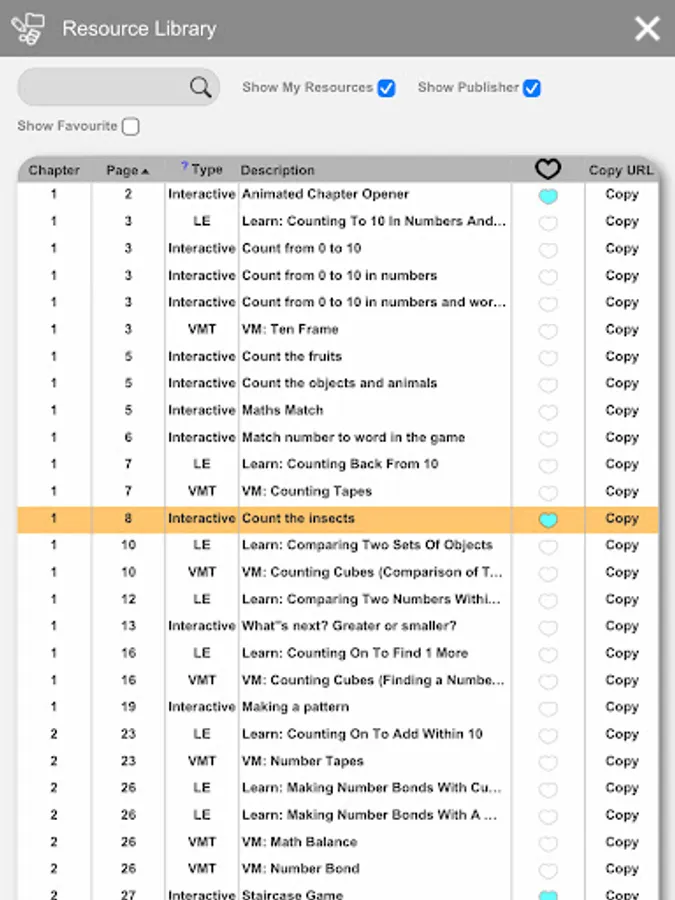Screen dimensions: 675x900
Task: Click the Type help question mark
Action: coord(184,166)
